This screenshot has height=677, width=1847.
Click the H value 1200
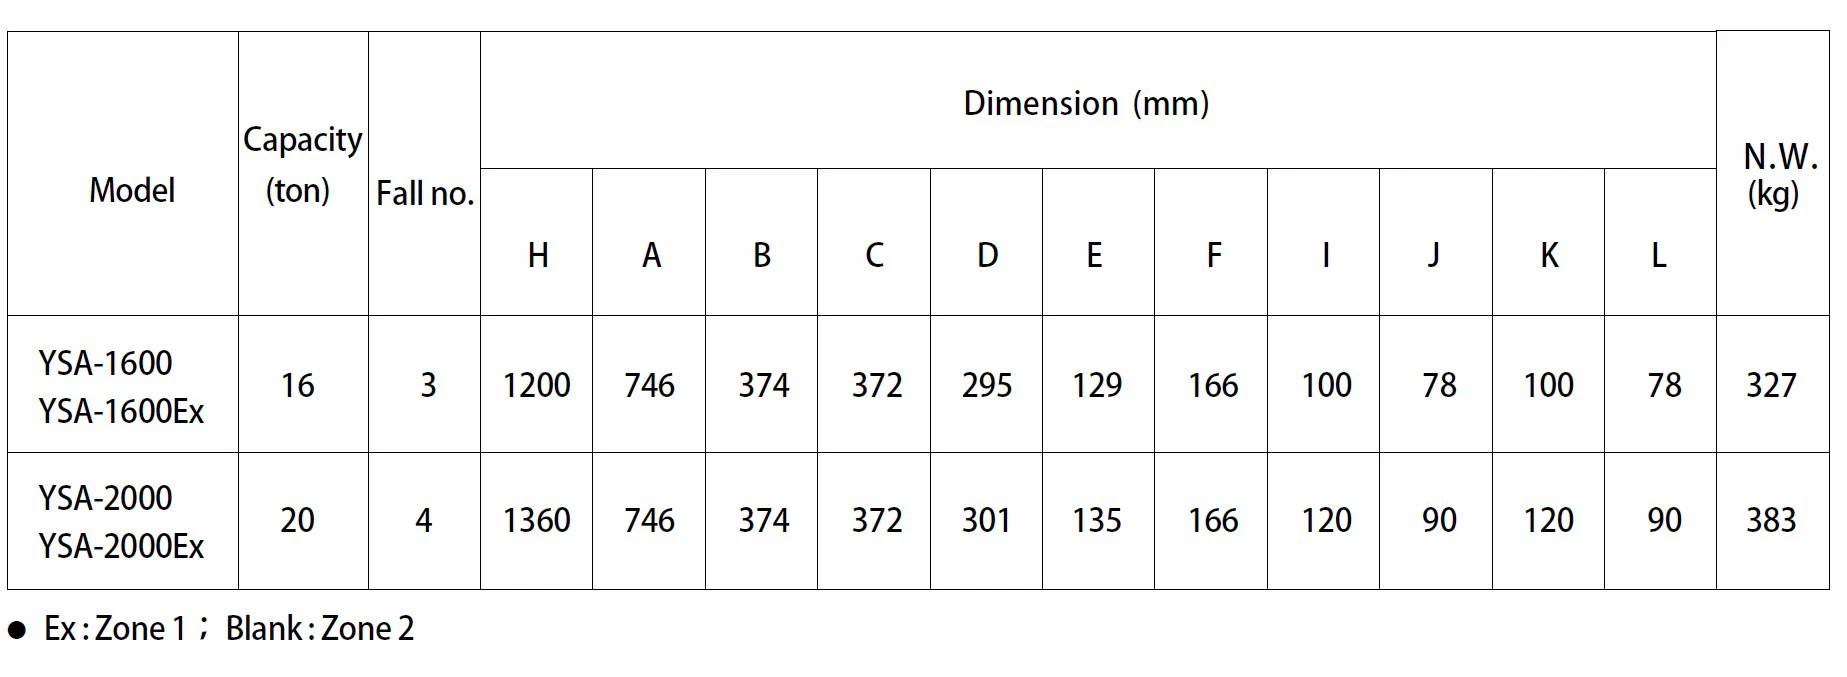537,385
